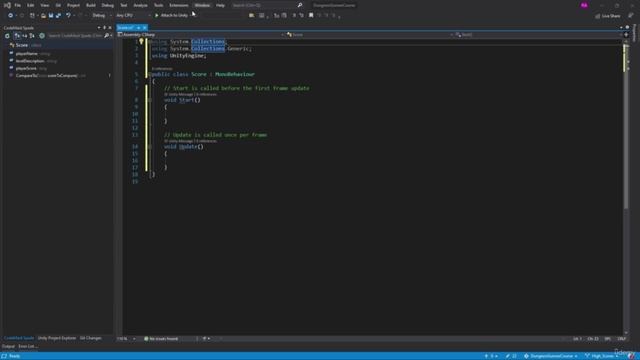Screen dimensions: 640x360
Task: Click the Open File folder icon
Action: click(x=43, y=16)
